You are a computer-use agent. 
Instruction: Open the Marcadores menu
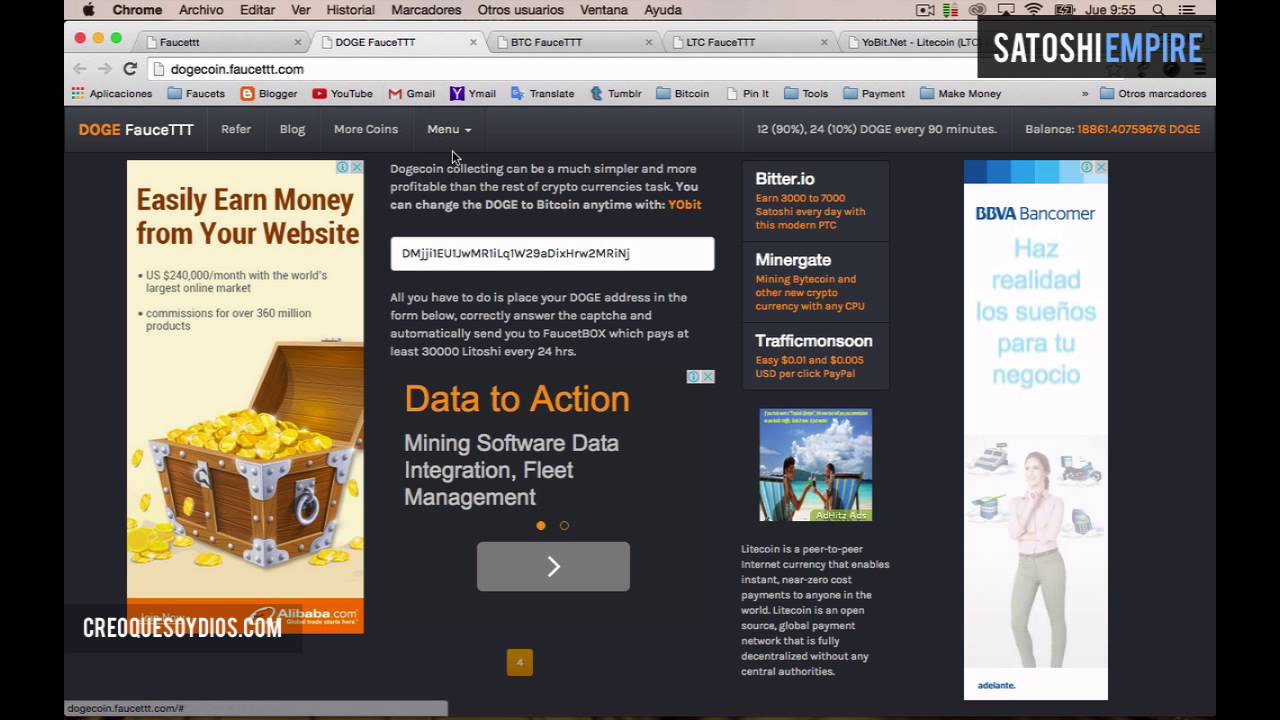pyautogui.click(x=426, y=10)
